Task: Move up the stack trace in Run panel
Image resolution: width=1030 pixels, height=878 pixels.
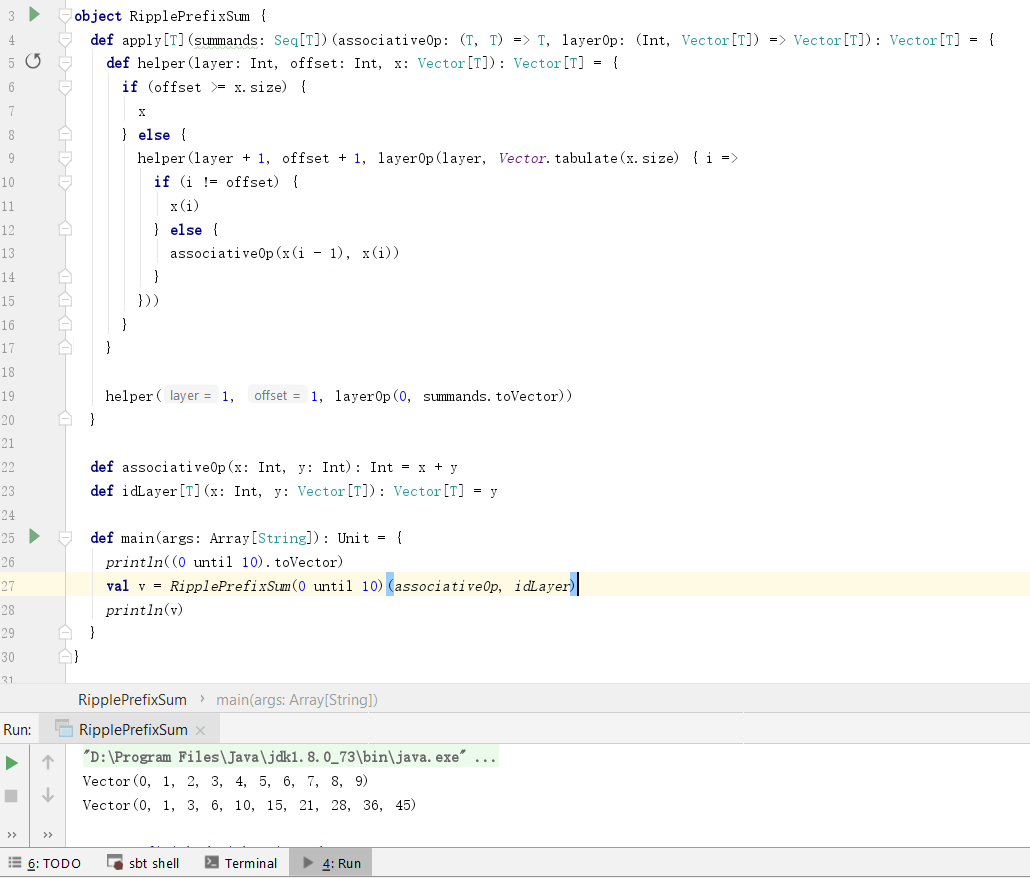Action: pyautogui.click(x=48, y=762)
